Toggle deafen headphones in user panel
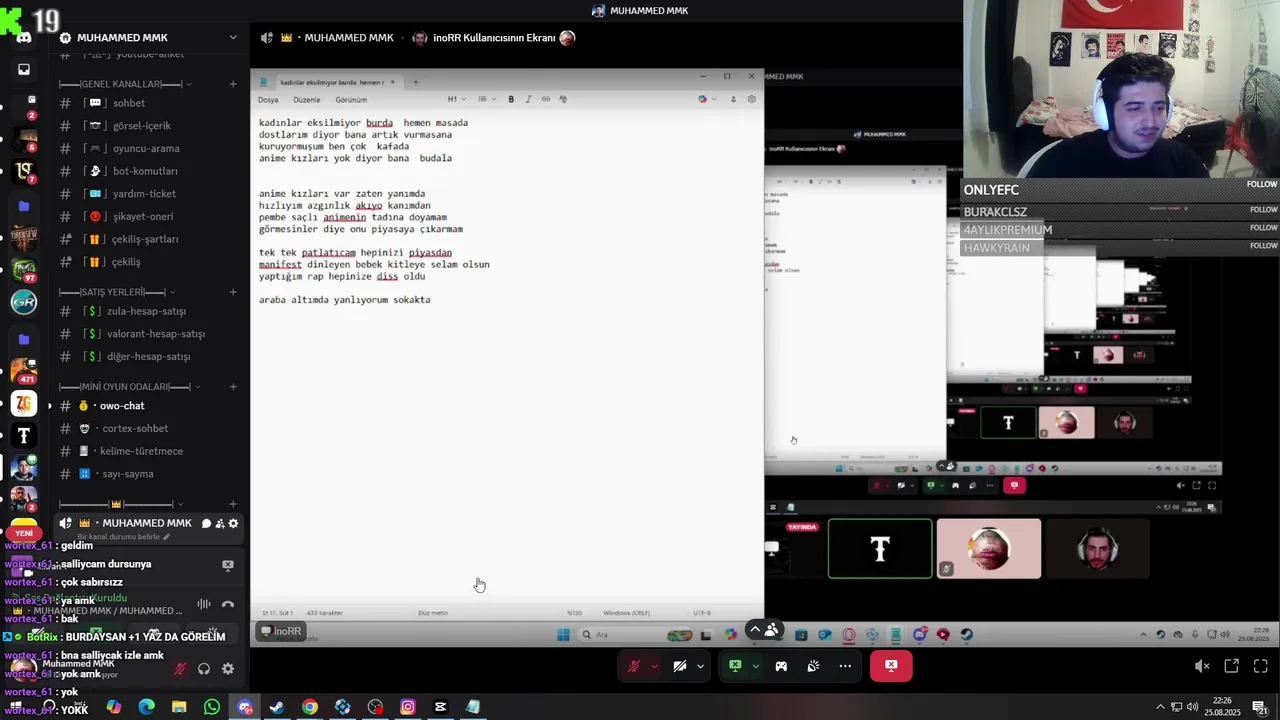The image size is (1280, 720). tap(204, 669)
